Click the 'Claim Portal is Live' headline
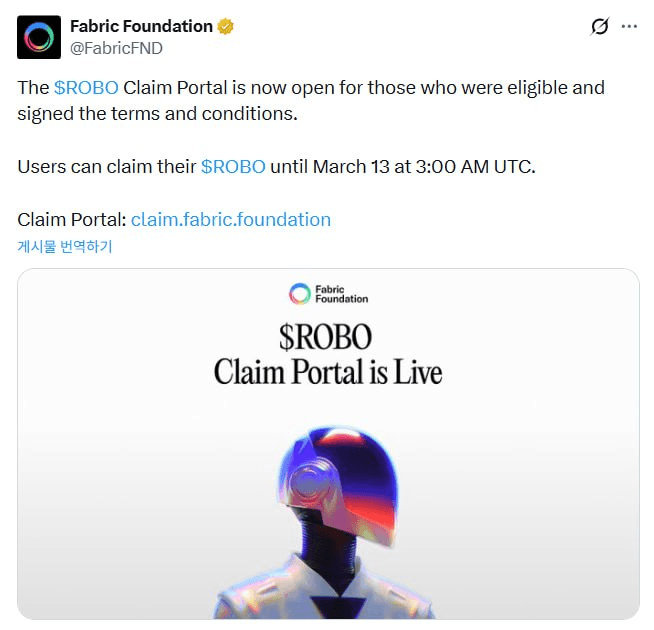The width and height of the screenshot is (654, 630). click(x=327, y=373)
